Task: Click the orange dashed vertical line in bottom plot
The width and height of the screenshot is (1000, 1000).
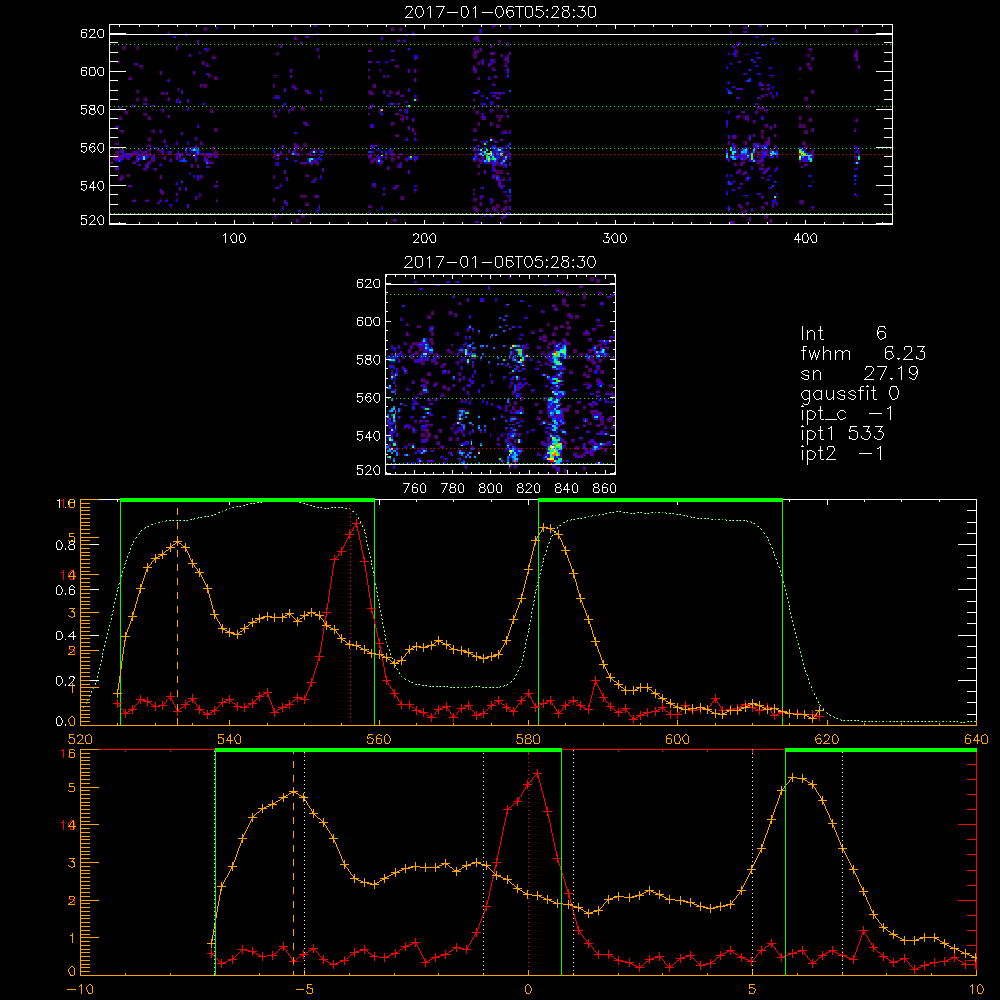Action: pos(293,861)
